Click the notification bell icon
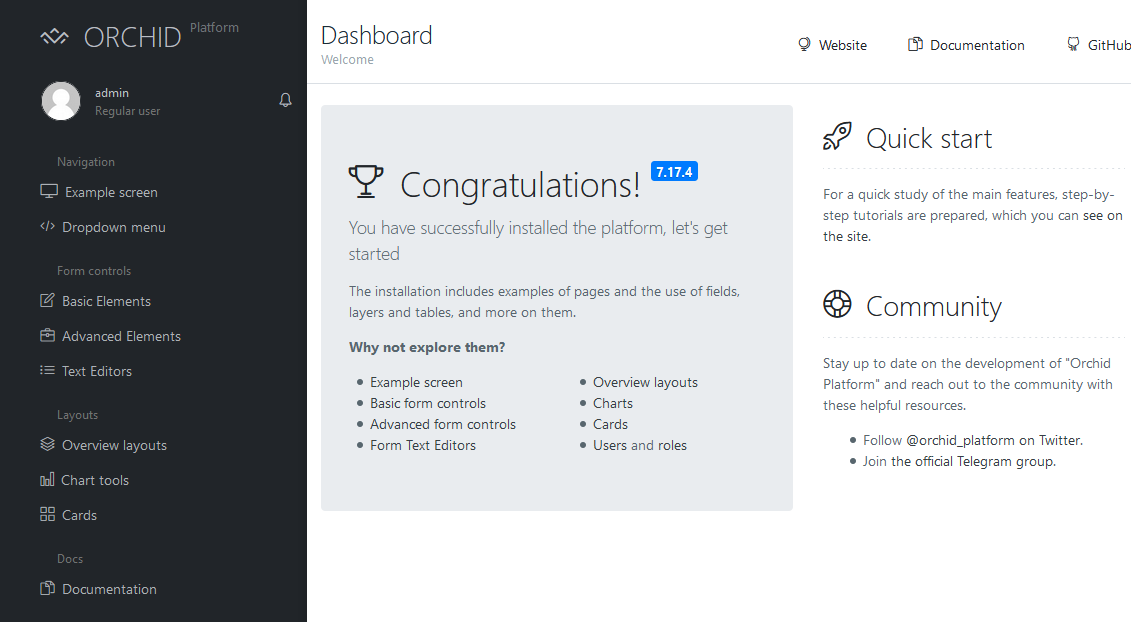Viewport: 1131px width, 622px height. 285,100
